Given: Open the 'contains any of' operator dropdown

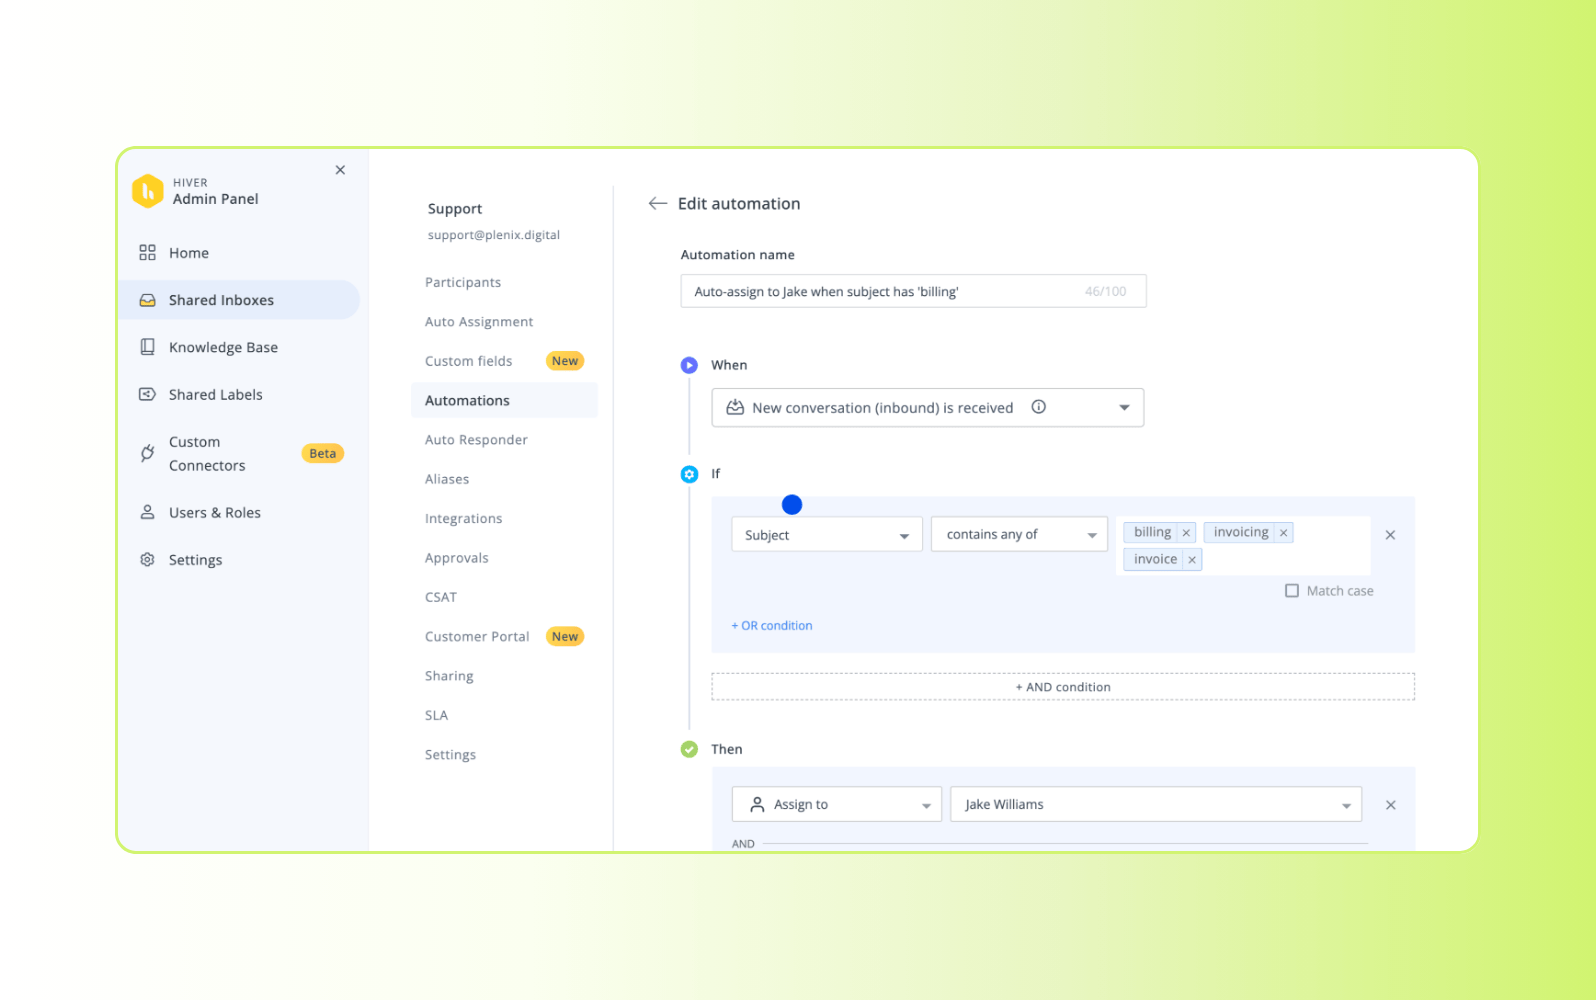Looking at the screenshot, I should click(x=1019, y=535).
